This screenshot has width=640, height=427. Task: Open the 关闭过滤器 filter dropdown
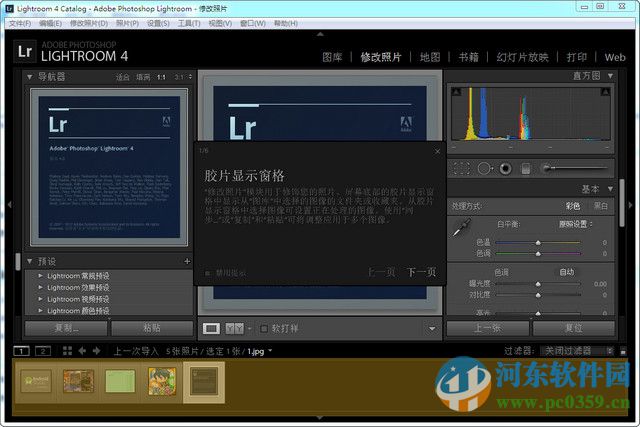click(x=576, y=351)
